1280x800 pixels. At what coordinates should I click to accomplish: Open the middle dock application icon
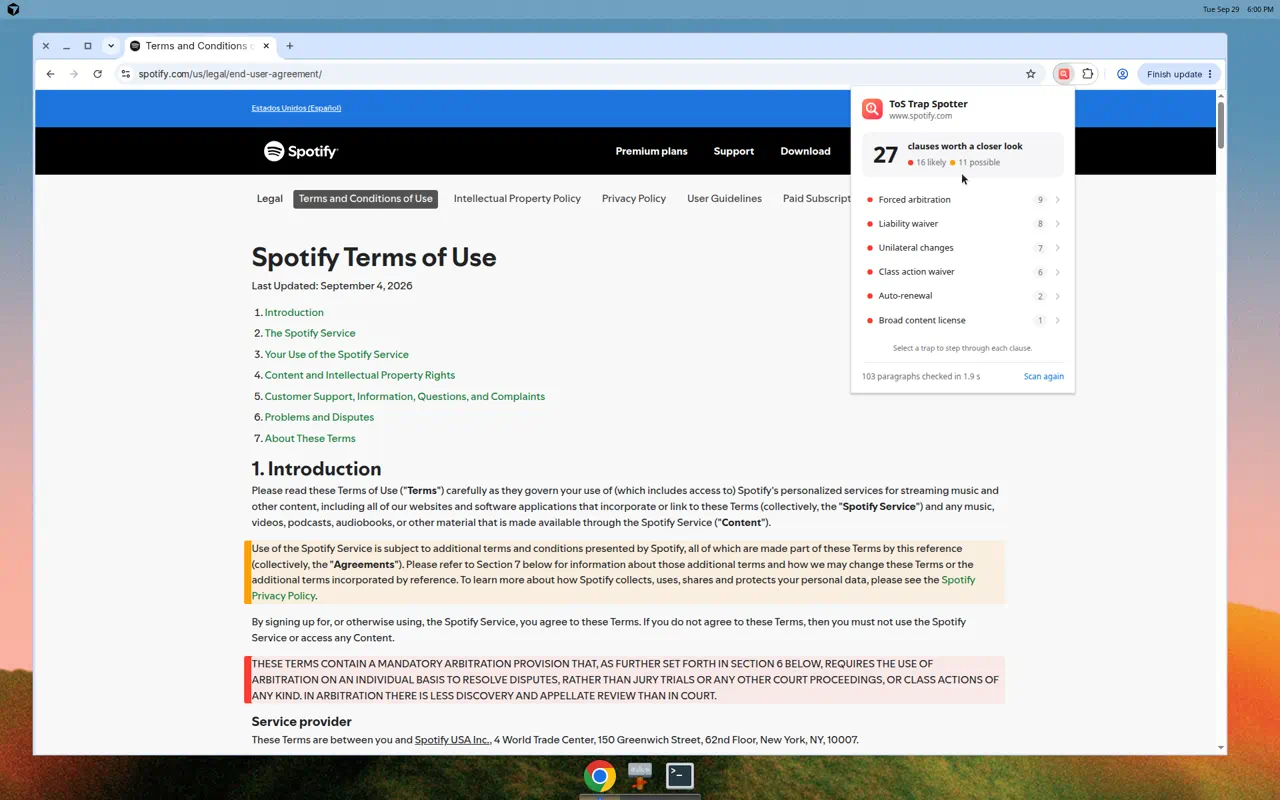(x=640, y=776)
